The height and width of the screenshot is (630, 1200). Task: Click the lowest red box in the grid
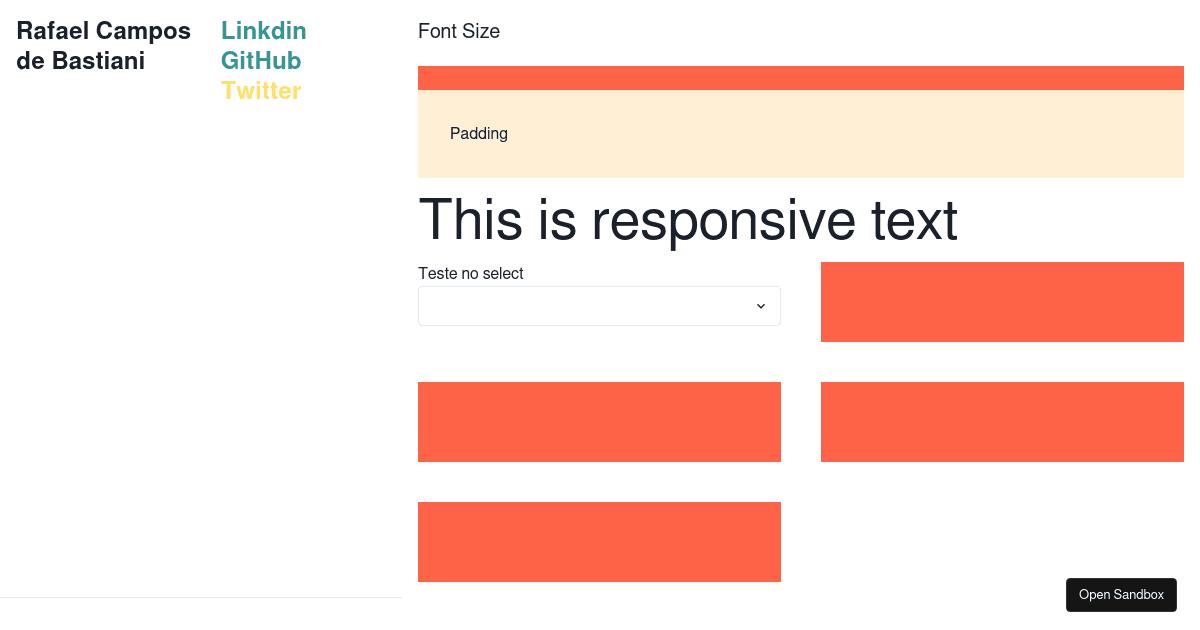pyautogui.click(x=599, y=542)
